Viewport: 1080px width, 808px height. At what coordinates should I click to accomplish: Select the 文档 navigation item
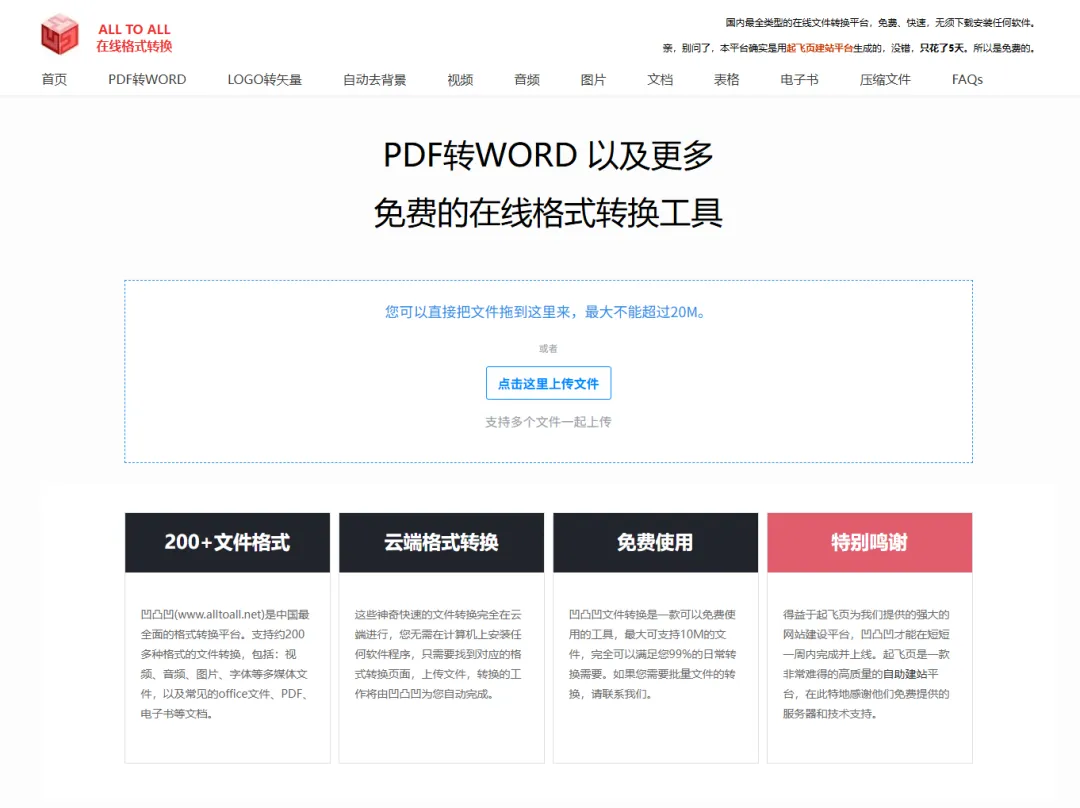click(660, 79)
